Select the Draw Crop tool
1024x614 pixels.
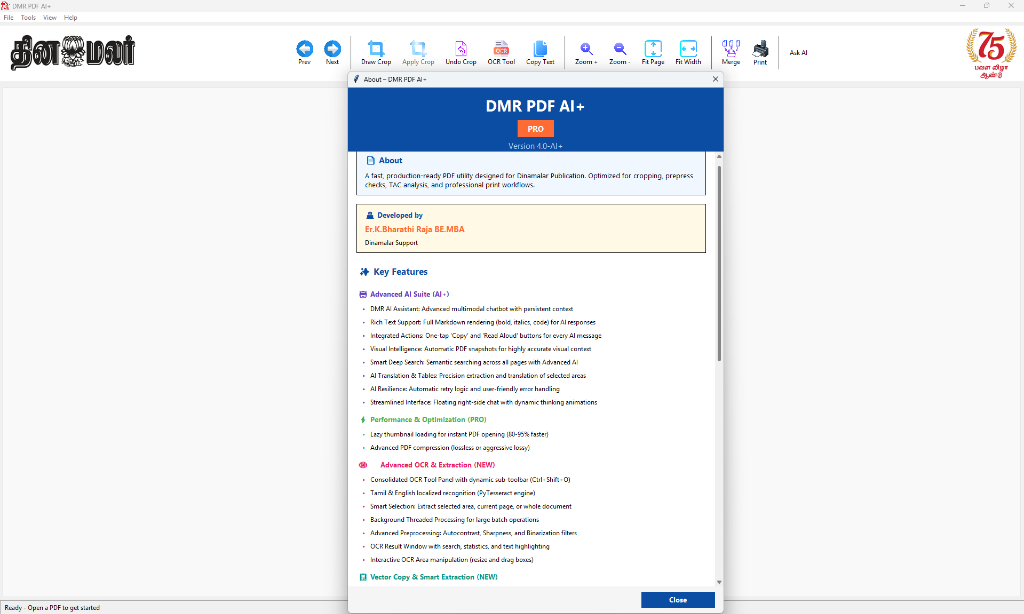point(376,52)
